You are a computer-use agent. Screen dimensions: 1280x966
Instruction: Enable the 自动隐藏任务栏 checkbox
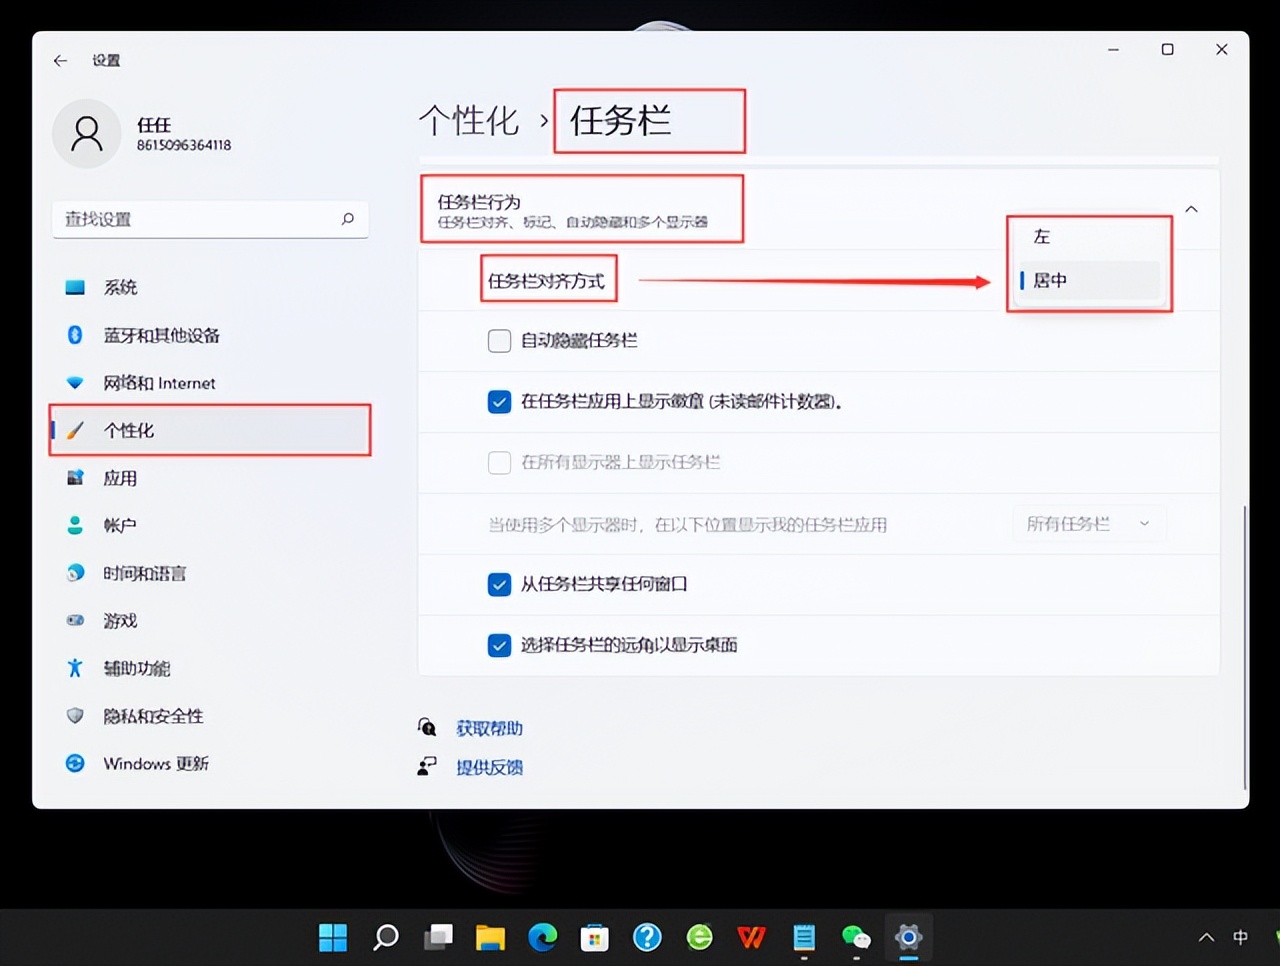499,341
